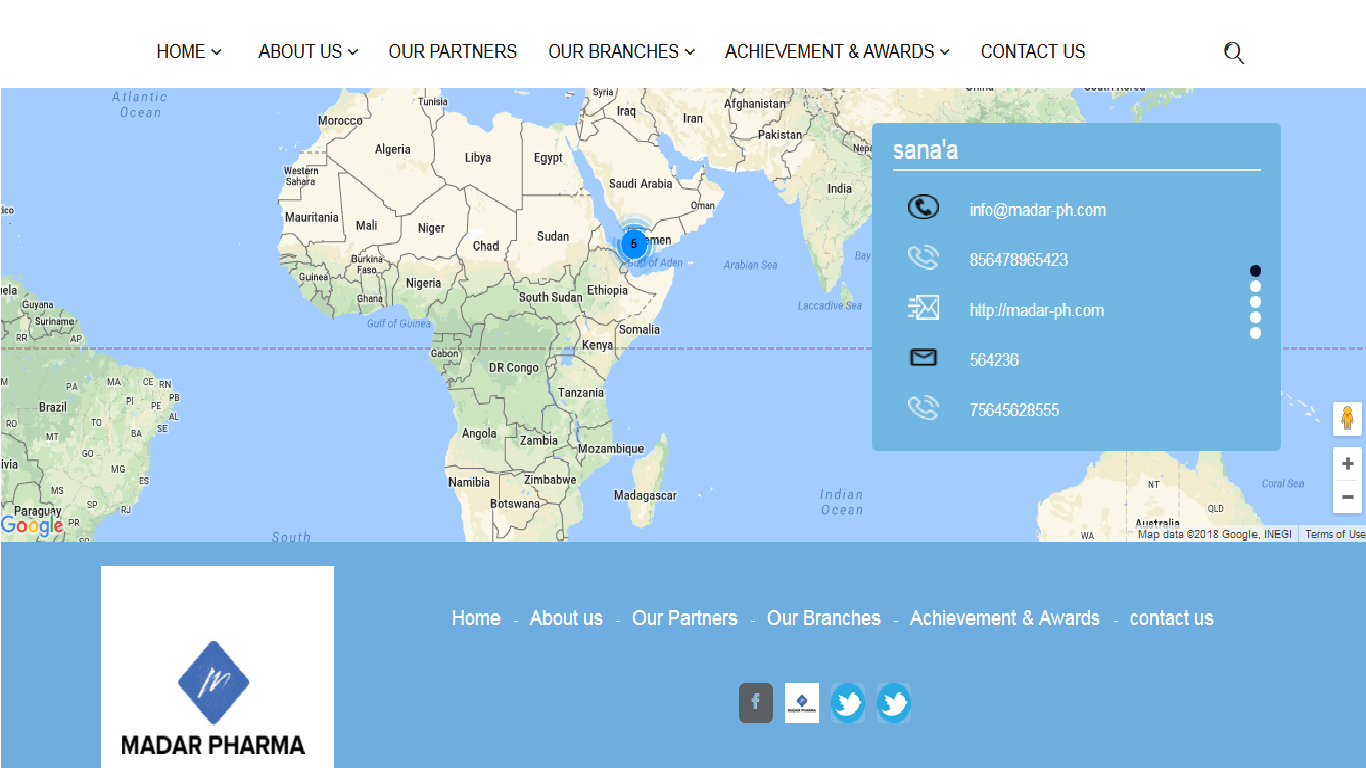Open the ABOUT US menu item
The width and height of the screenshot is (1366, 768).
coord(300,51)
